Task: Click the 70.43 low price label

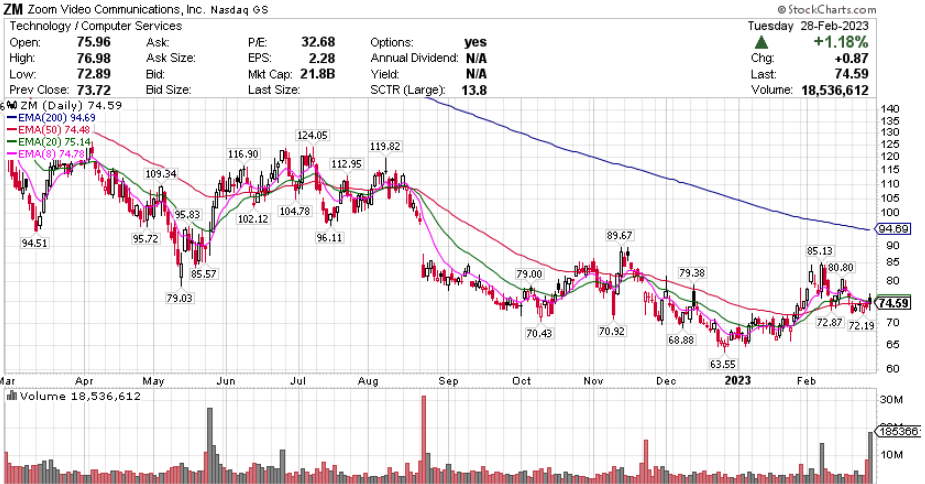Action: click(539, 333)
